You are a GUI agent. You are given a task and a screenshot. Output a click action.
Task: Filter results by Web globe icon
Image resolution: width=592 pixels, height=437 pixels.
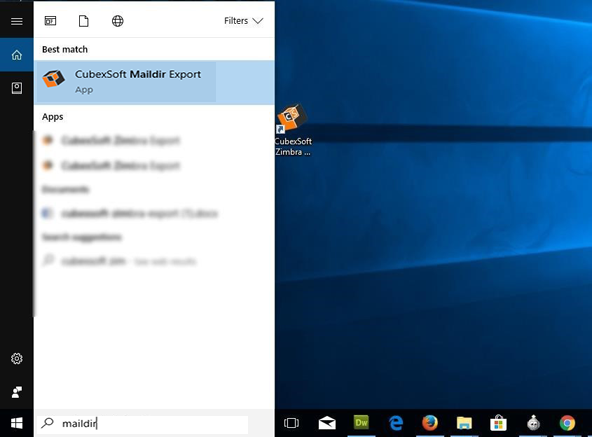point(117,21)
